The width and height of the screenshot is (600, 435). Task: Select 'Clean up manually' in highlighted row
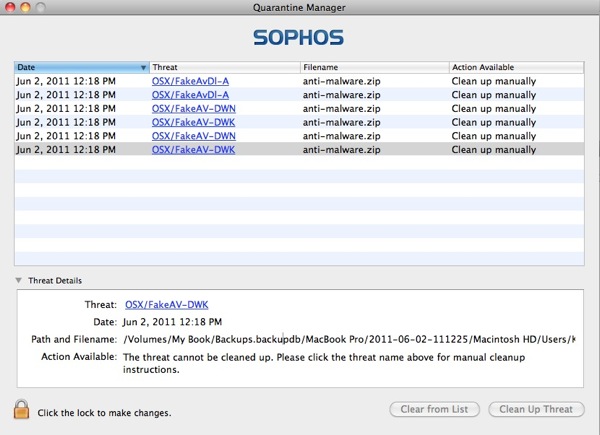tap(494, 150)
